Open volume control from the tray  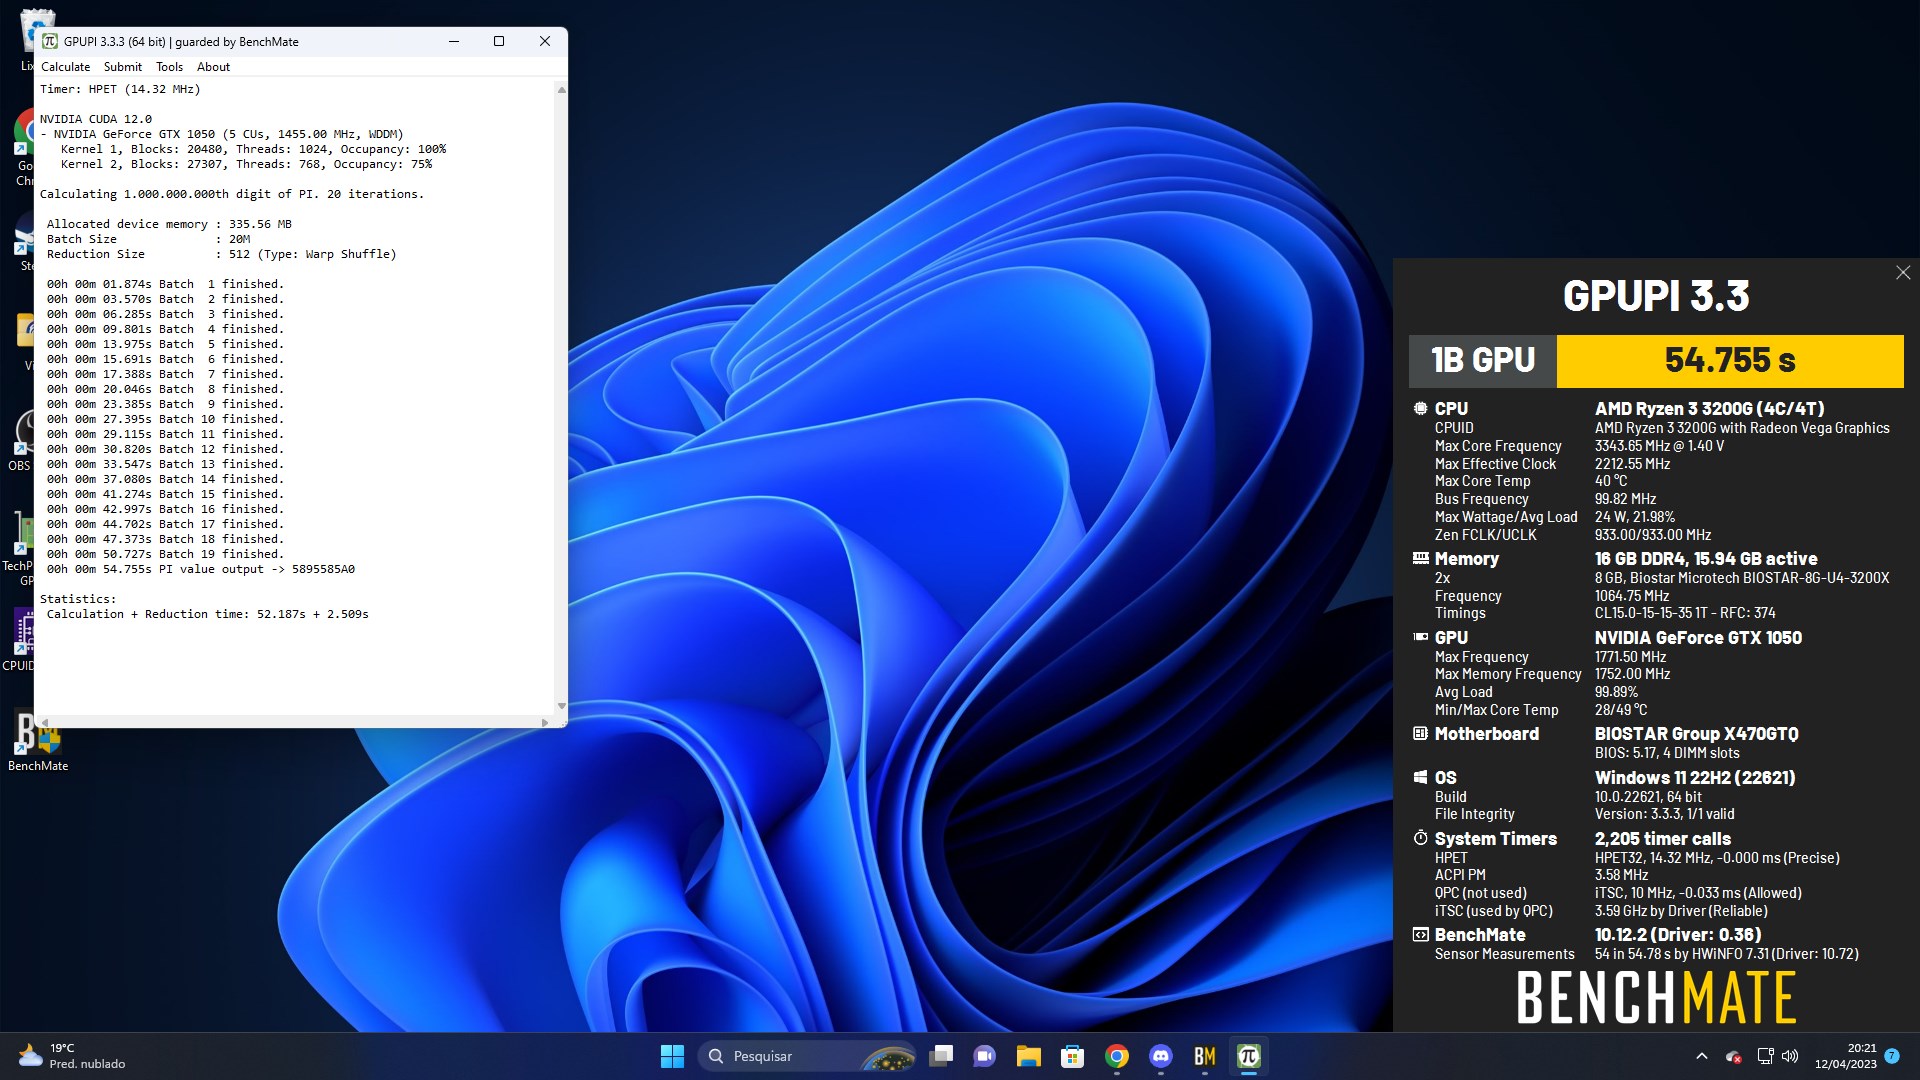click(x=1790, y=1056)
